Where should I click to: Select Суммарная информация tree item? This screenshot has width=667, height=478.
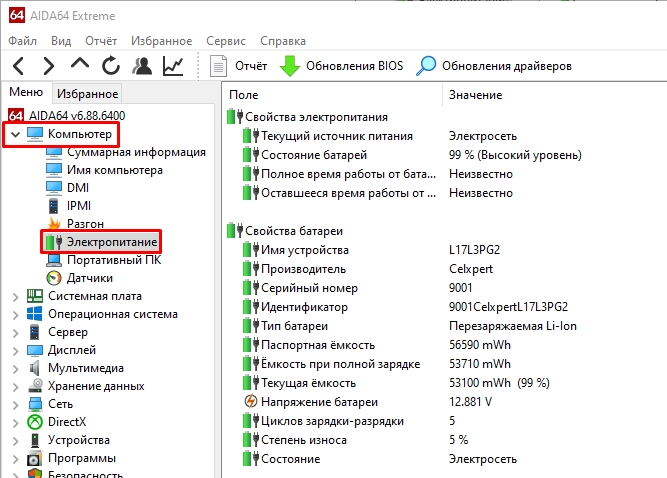(135, 152)
